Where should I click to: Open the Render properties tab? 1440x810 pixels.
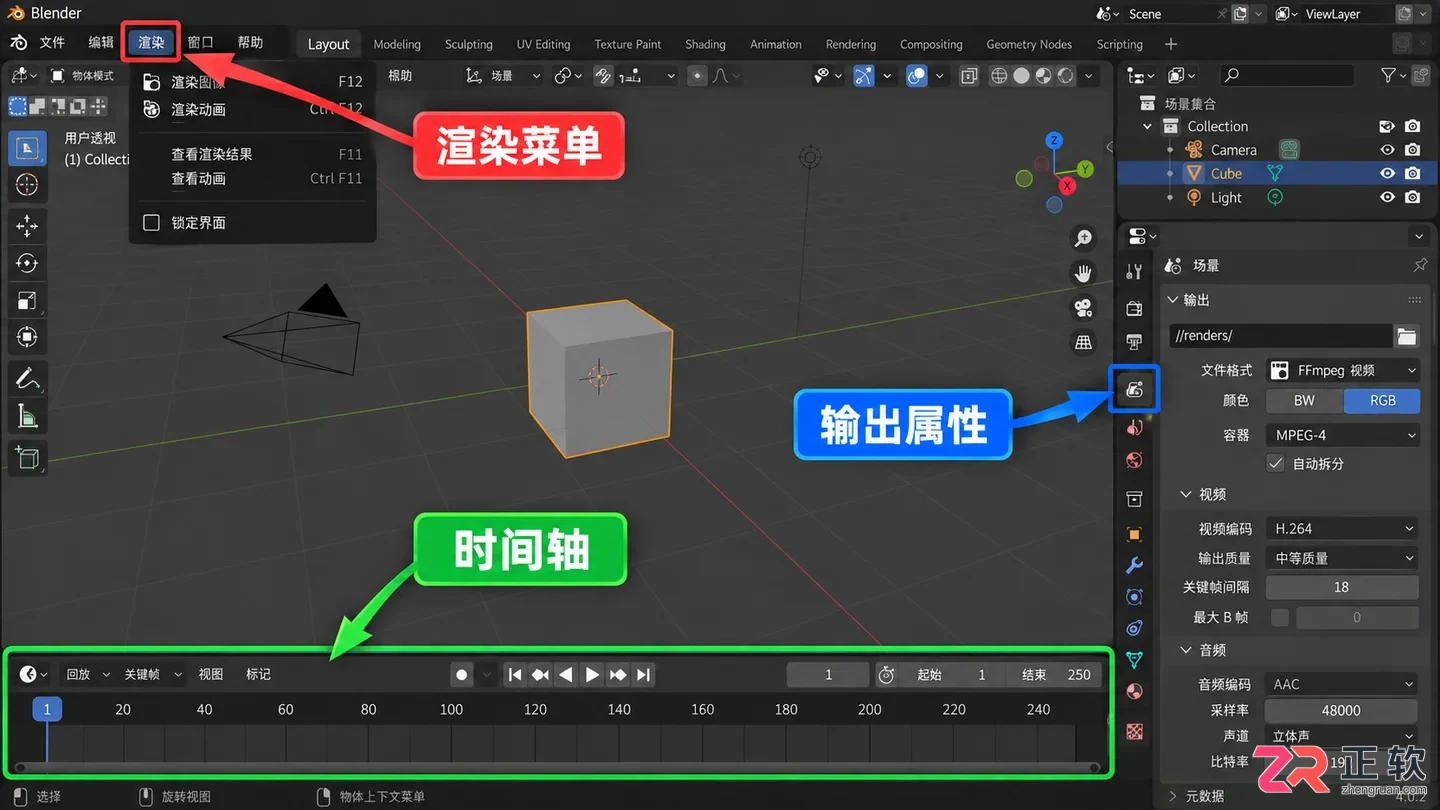tap(1134, 309)
